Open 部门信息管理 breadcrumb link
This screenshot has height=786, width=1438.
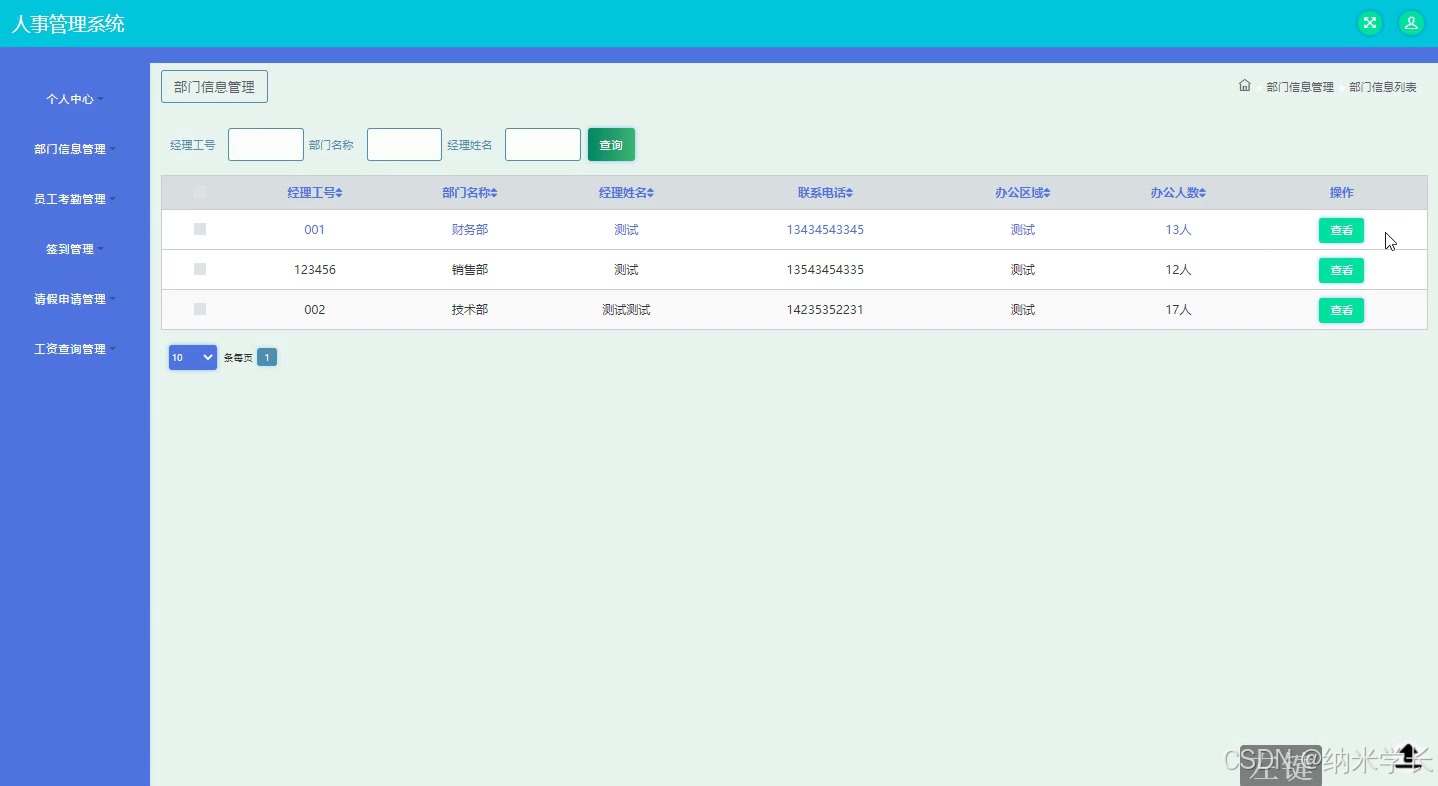[1300, 87]
